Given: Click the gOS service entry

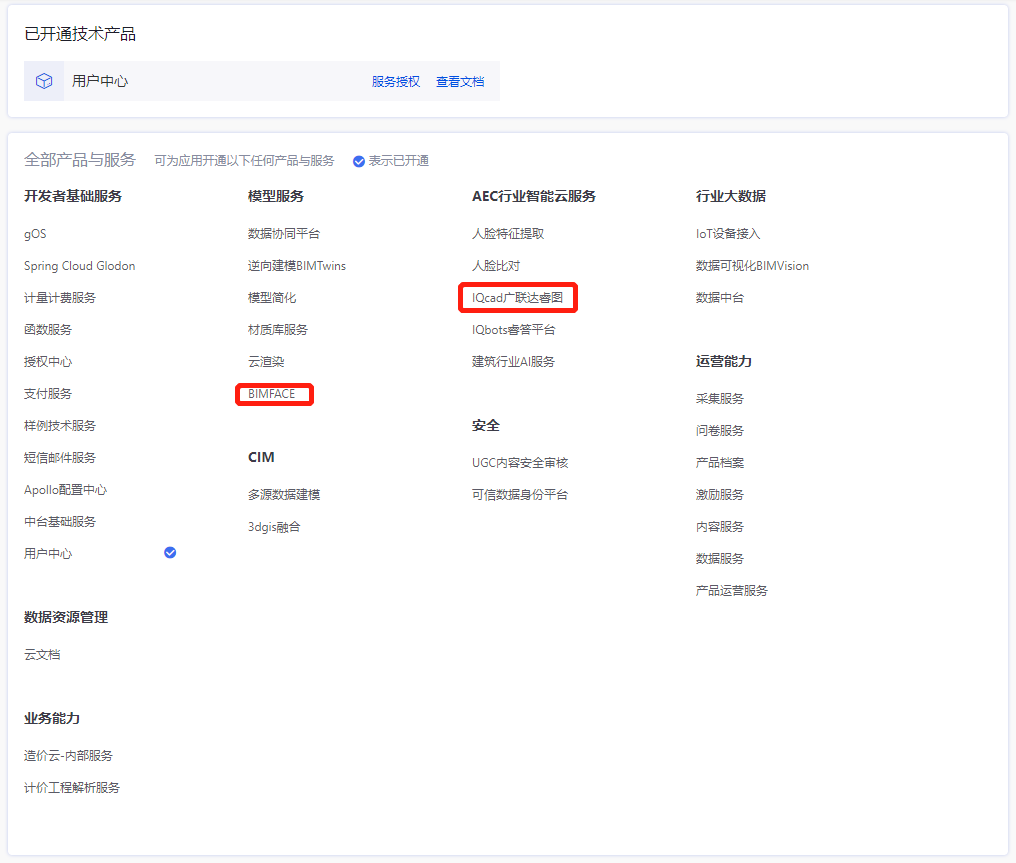Looking at the screenshot, I should tap(35, 234).
